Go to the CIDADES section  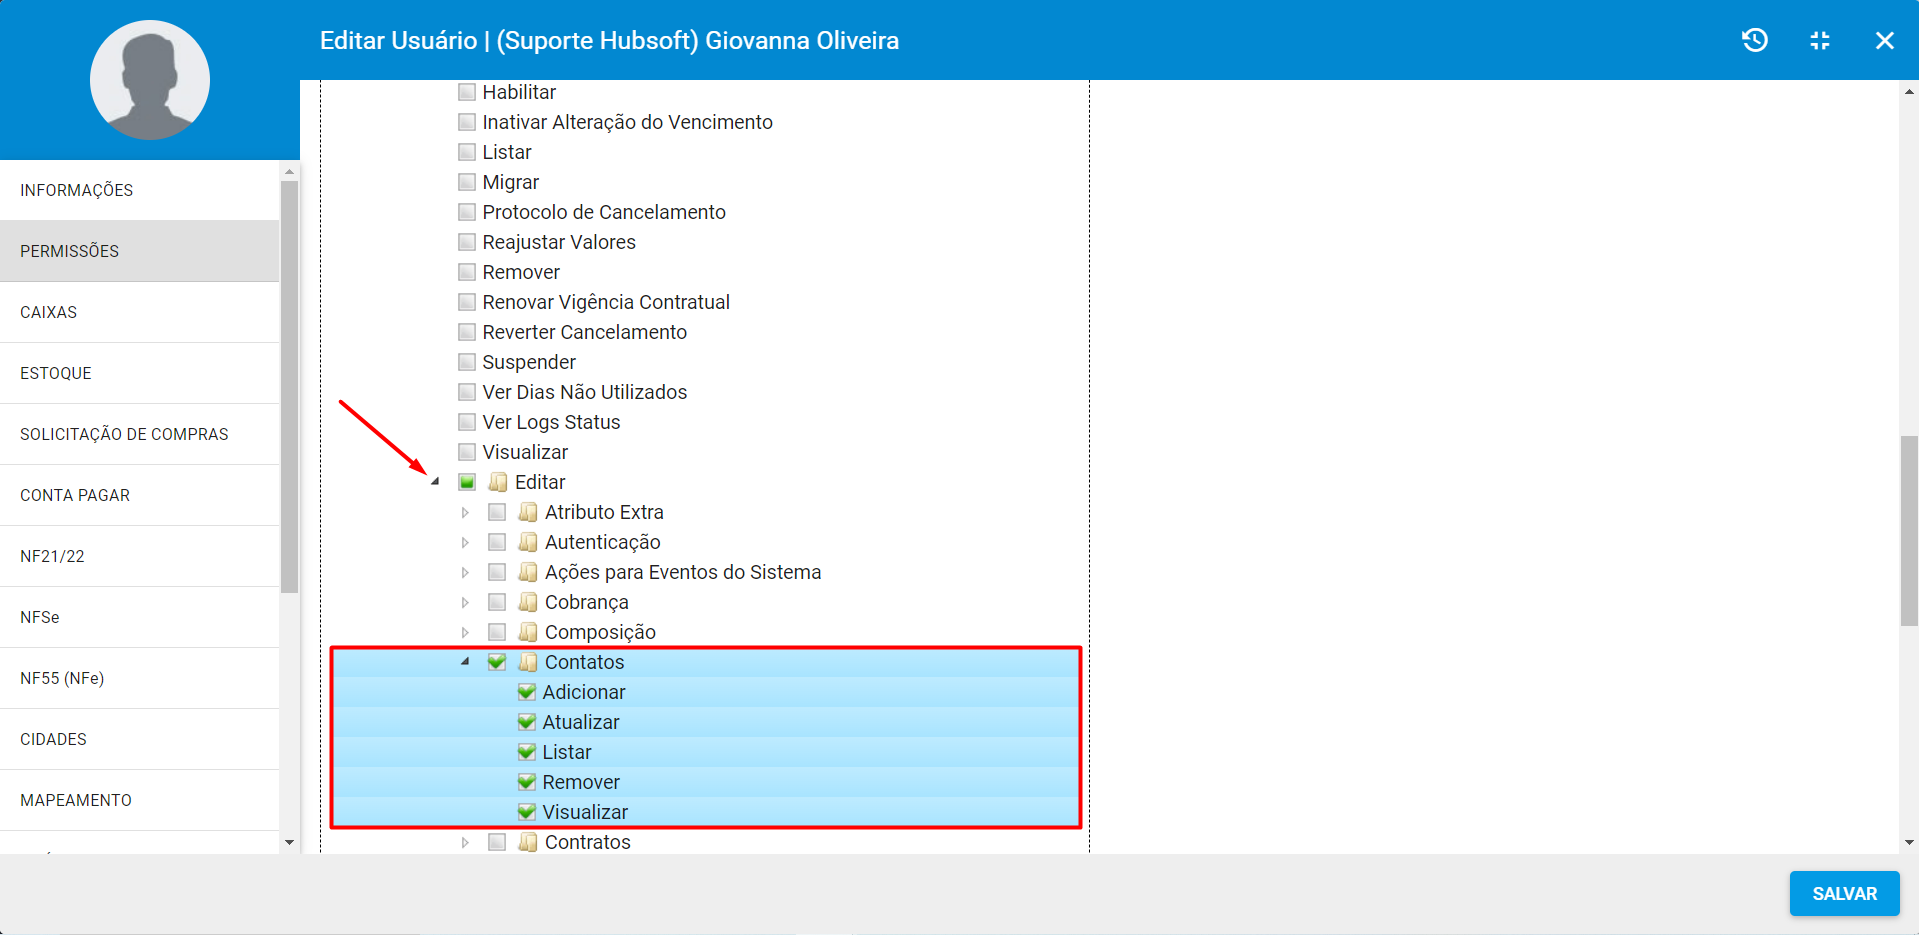(140, 739)
